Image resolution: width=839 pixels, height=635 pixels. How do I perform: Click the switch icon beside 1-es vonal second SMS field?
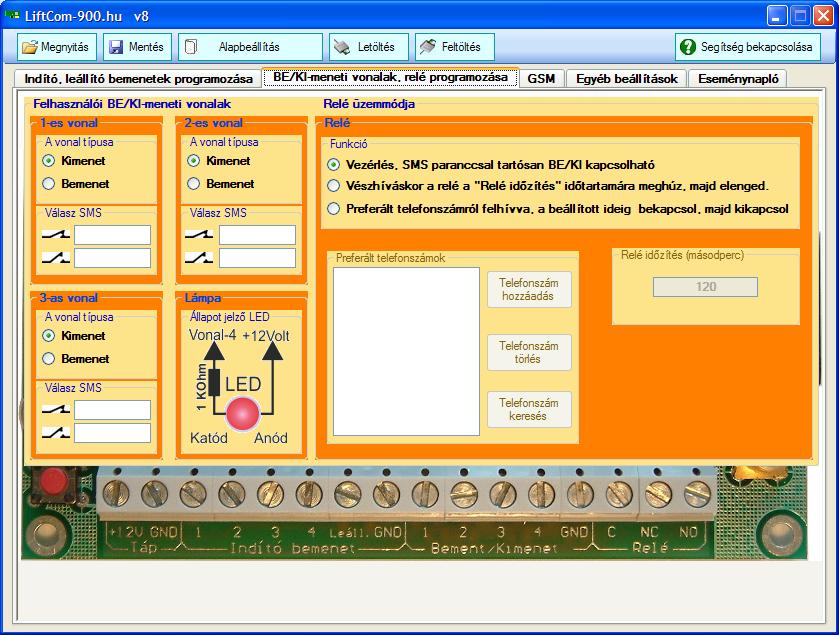(56, 257)
